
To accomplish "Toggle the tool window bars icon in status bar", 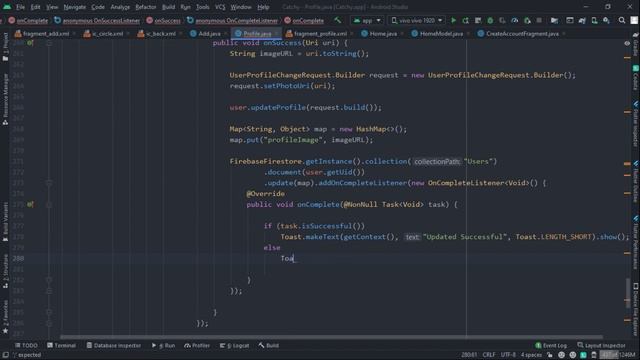I will (x=5, y=355).
